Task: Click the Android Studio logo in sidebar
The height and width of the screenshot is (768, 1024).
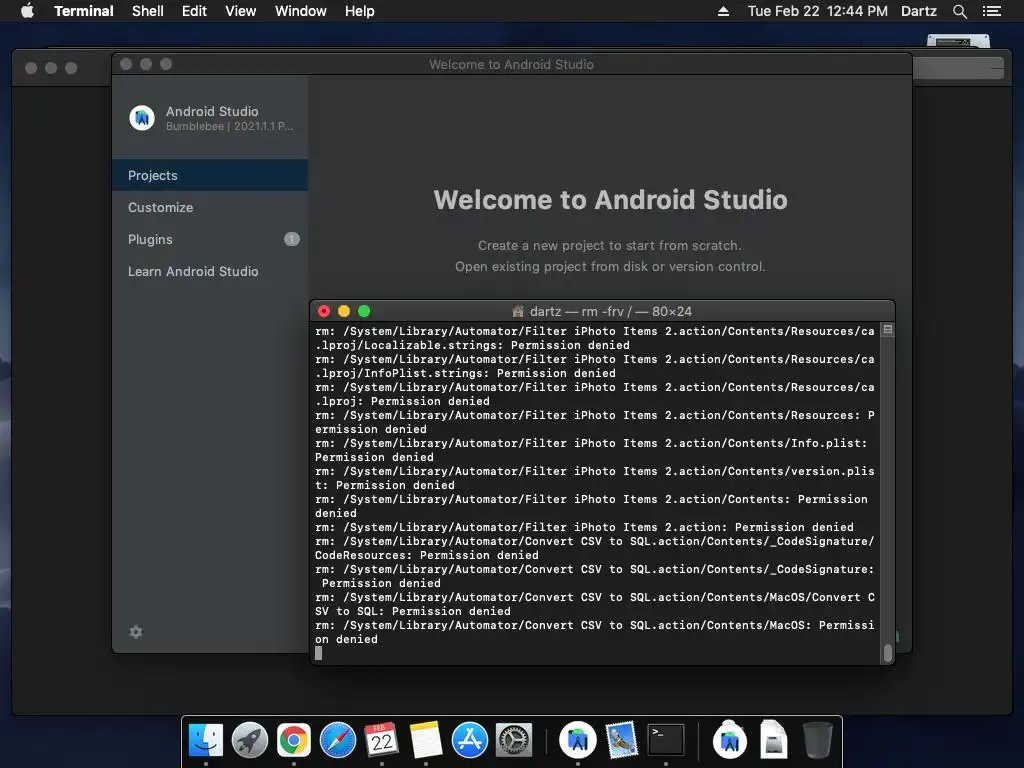Action: [142, 118]
